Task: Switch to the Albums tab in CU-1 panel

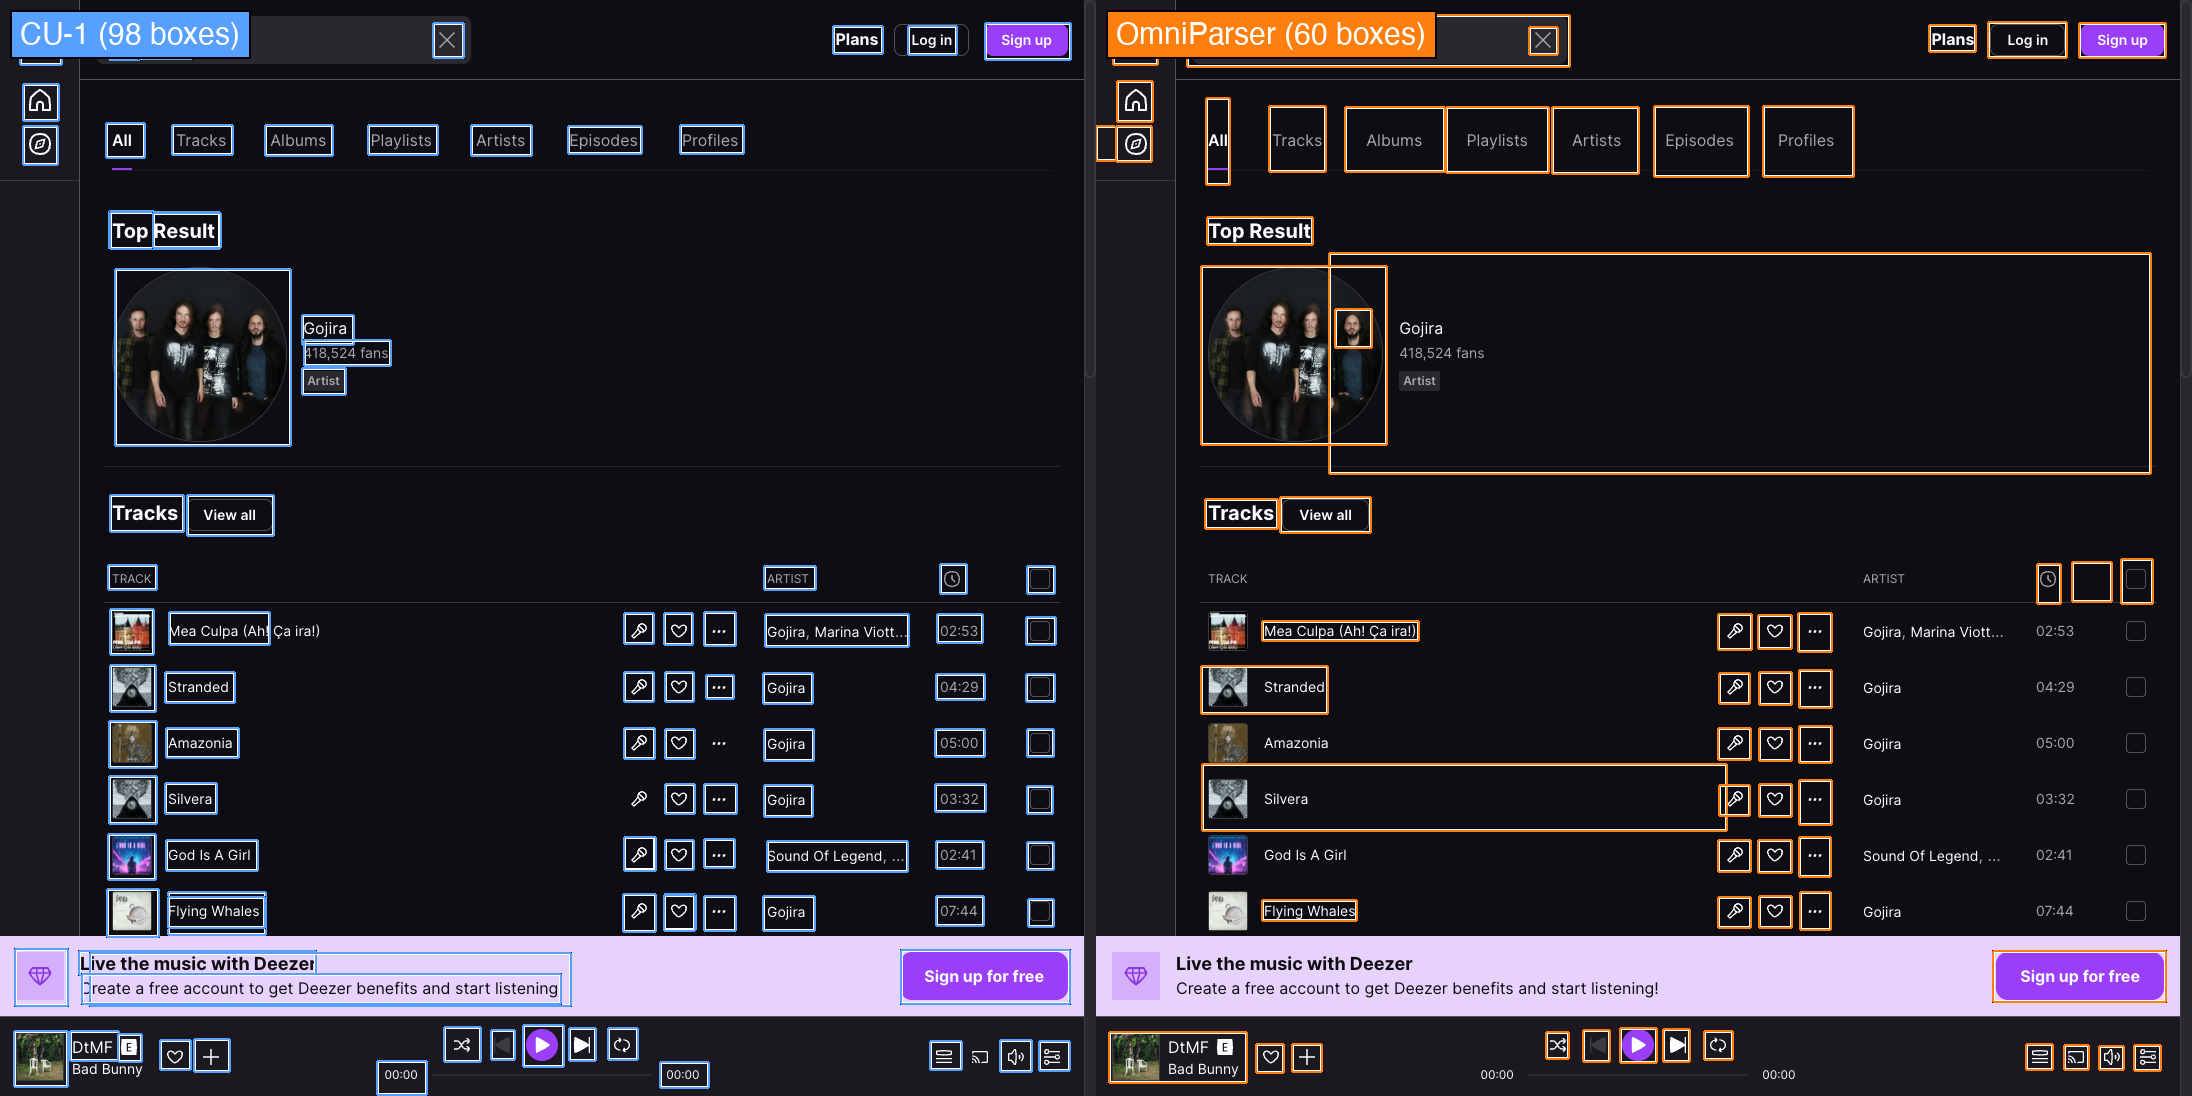Action: [298, 140]
